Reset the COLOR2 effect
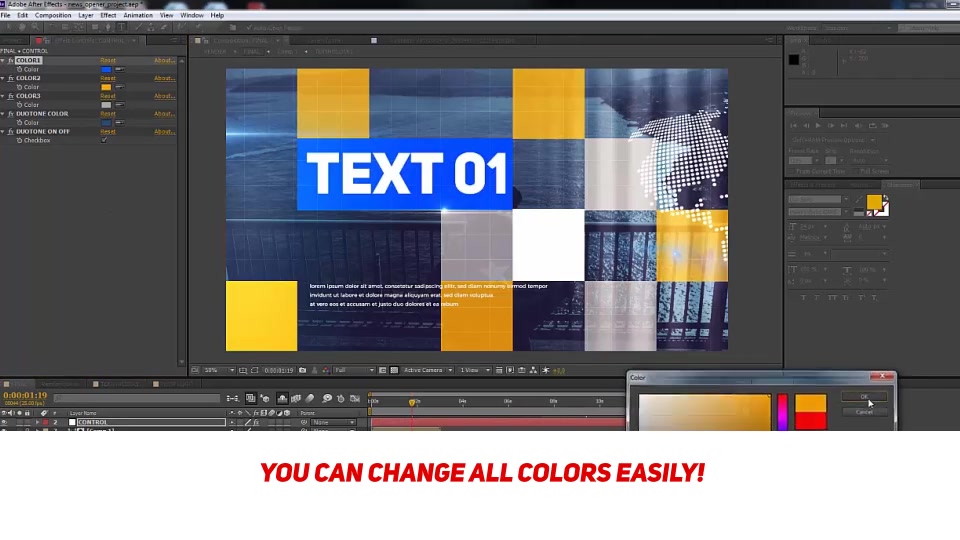The image size is (960, 540). tap(108, 78)
